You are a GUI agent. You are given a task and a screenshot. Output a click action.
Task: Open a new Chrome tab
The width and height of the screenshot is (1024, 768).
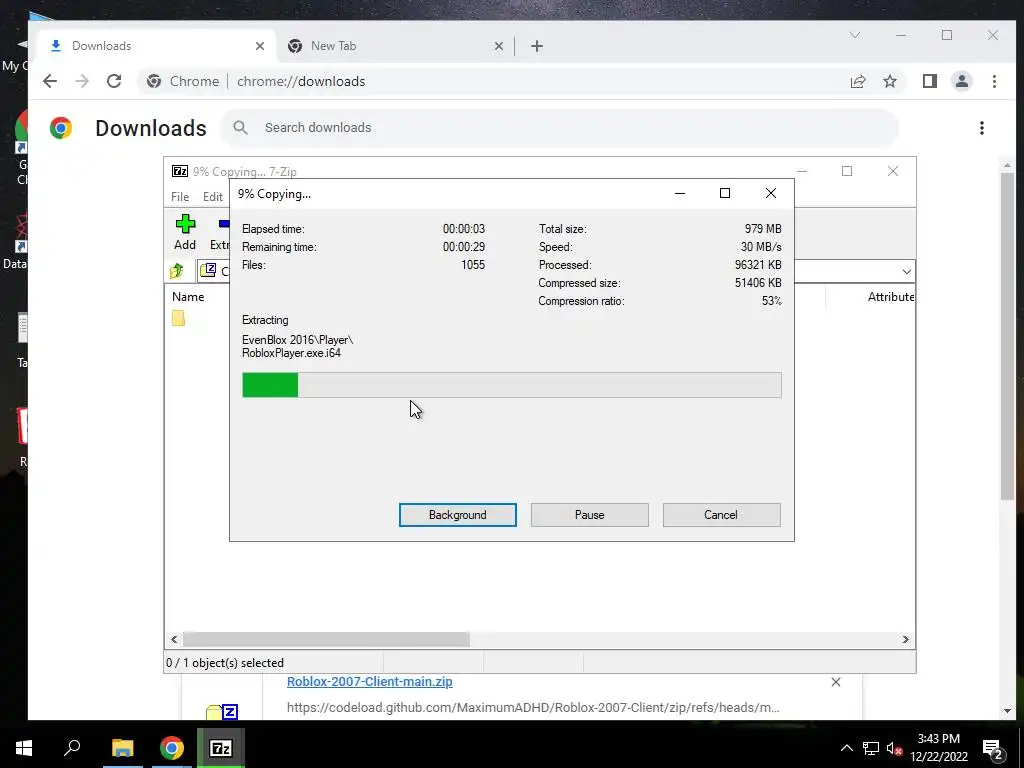(537, 46)
